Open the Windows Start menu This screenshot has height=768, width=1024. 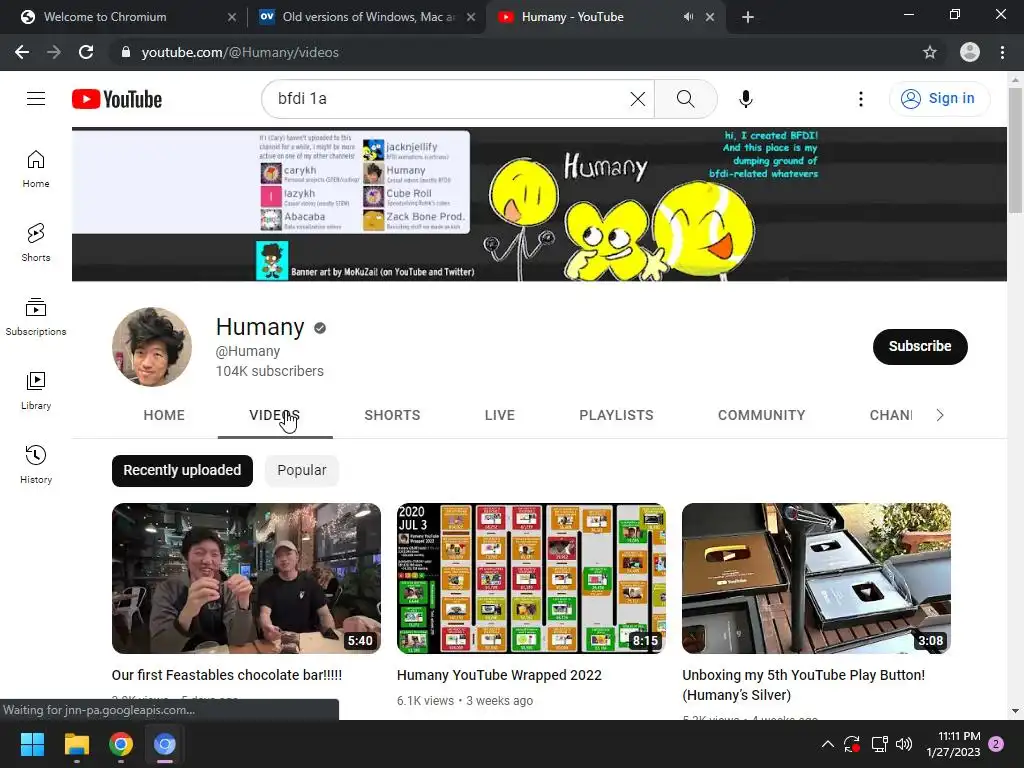click(32, 744)
